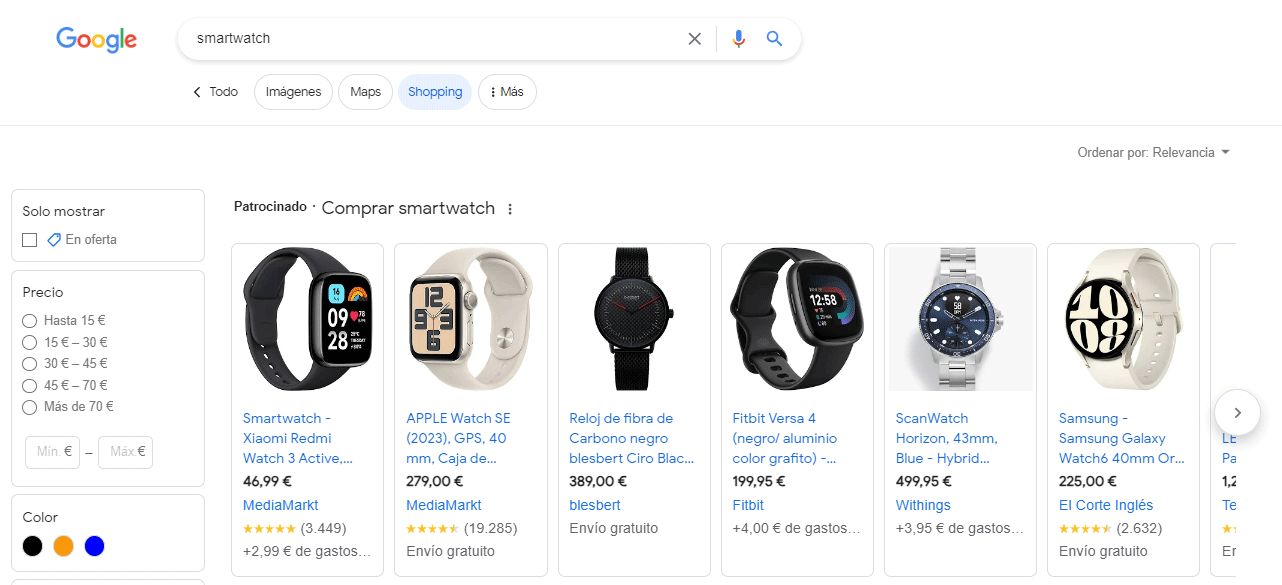Click the back chevron beside Todo

pyautogui.click(x=196, y=91)
